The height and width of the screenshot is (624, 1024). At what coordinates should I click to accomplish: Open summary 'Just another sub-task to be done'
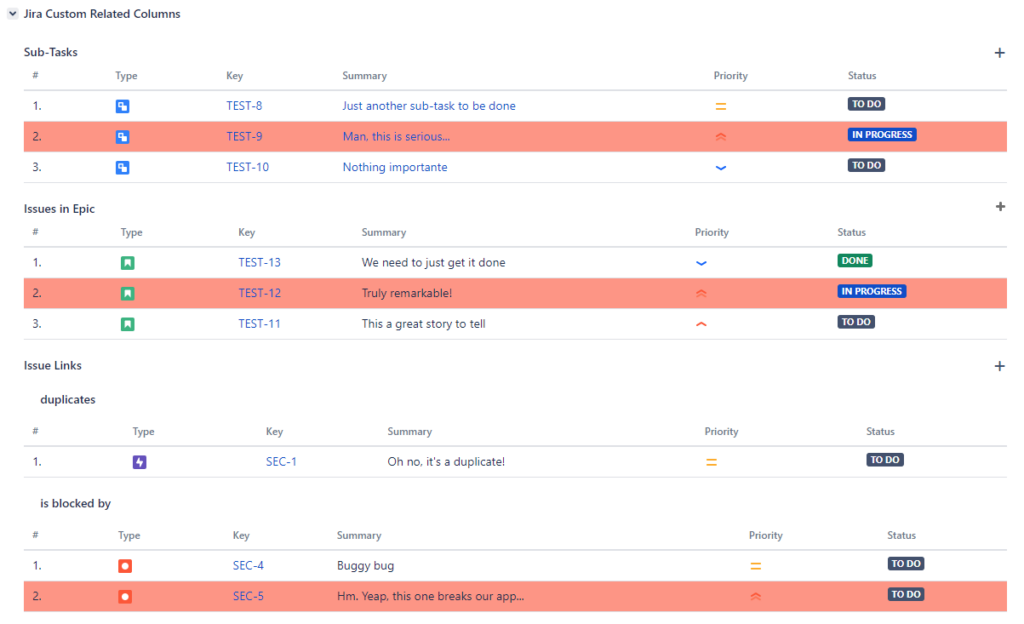[429, 106]
